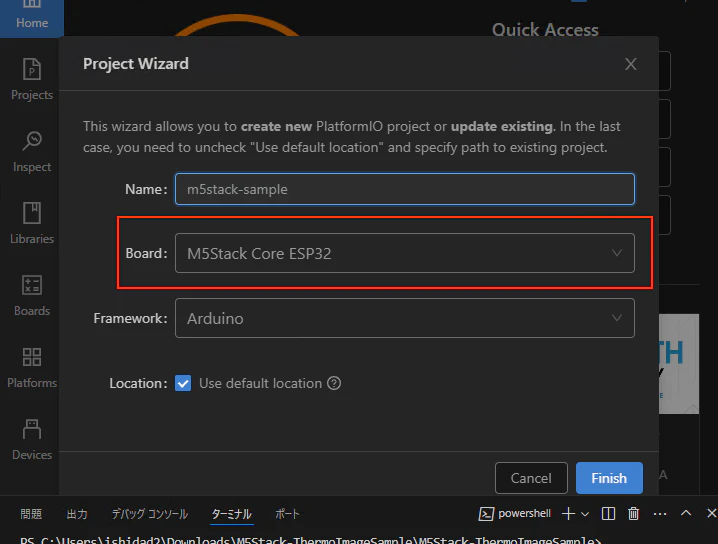The image size is (718, 544).
Task: Click the project Name input field
Action: pyautogui.click(x=405, y=189)
